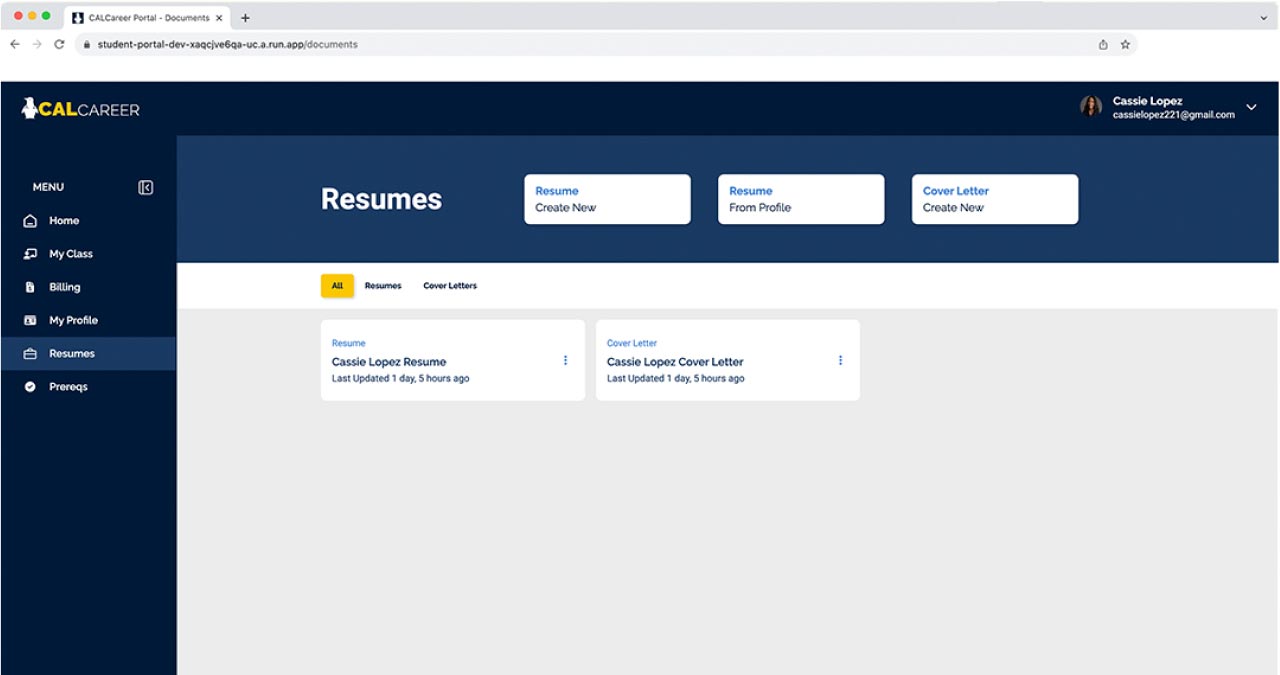Expand the account dropdown beside Cassie Lopez

(1249, 106)
